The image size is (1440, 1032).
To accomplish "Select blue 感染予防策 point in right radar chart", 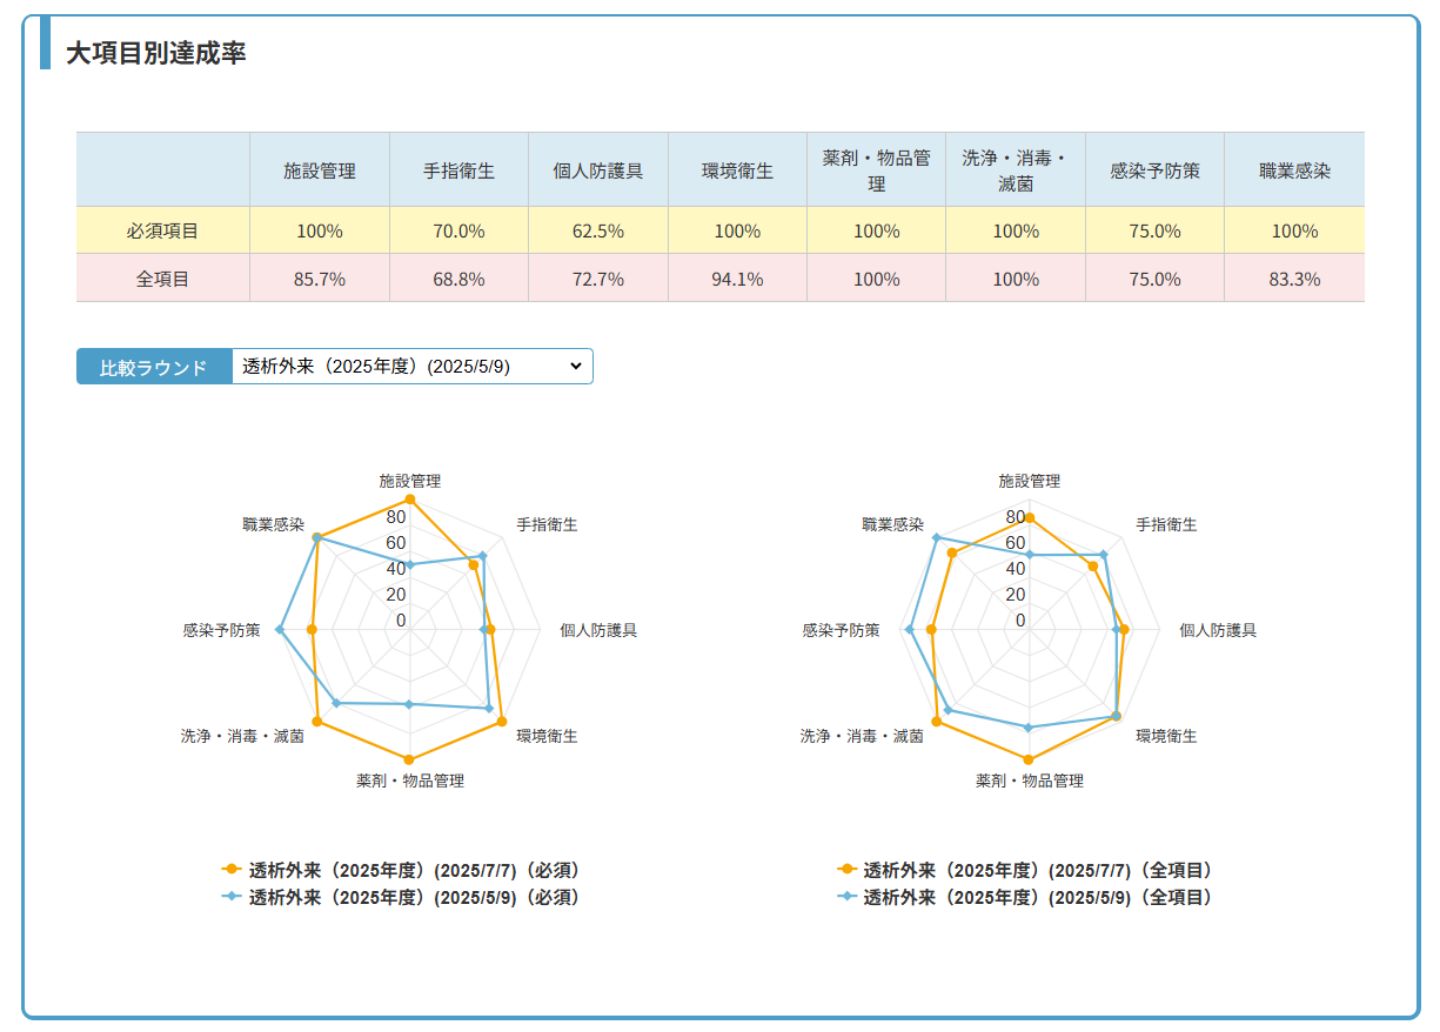I will pyautogui.click(x=909, y=630).
